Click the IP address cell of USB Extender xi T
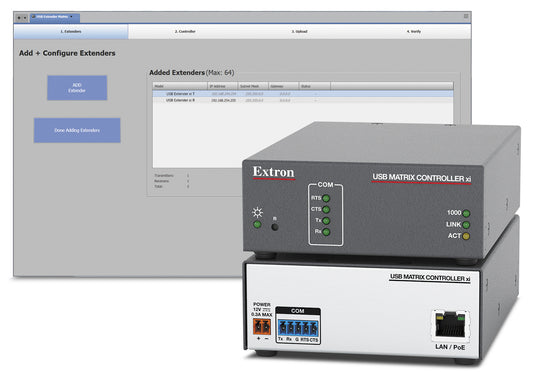The width and height of the screenshot is (533, 377). [223, 94]
